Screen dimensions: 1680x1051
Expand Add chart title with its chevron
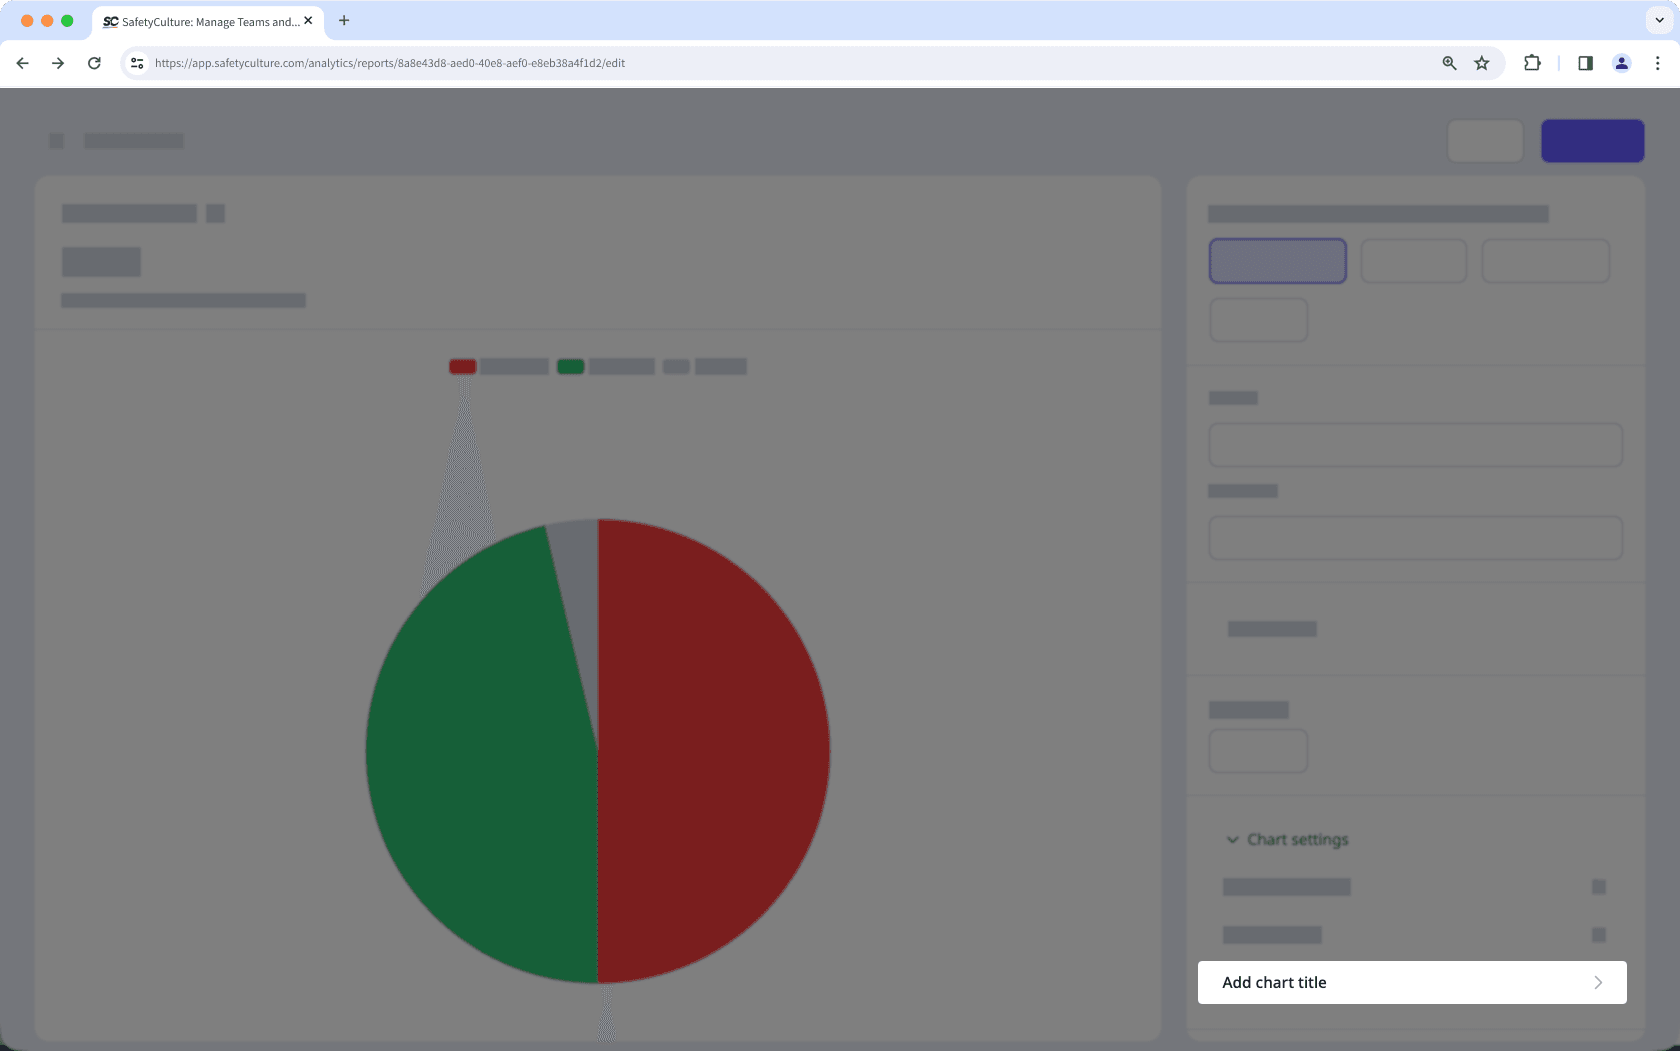tap(1598, 982)
